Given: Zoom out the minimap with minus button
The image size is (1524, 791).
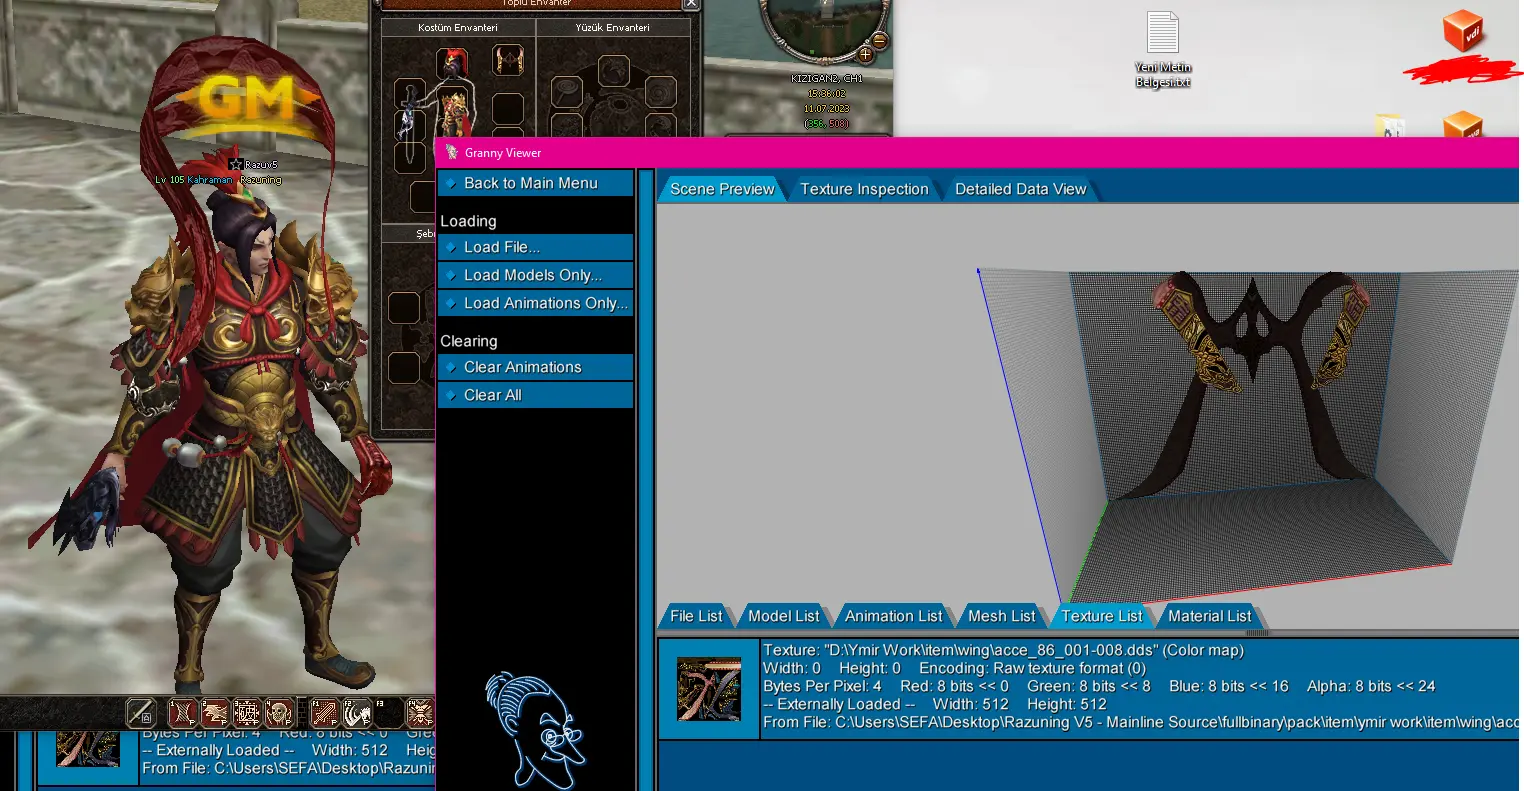Looking at the screenshot, I should coord(880,41).
